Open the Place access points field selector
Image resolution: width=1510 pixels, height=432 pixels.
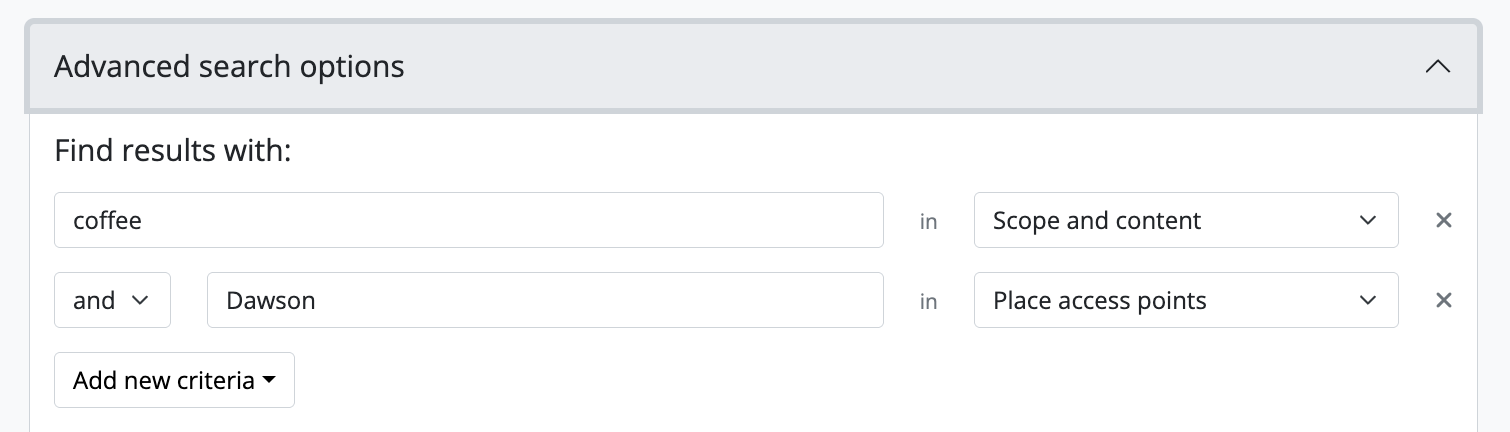[1185, 300]
